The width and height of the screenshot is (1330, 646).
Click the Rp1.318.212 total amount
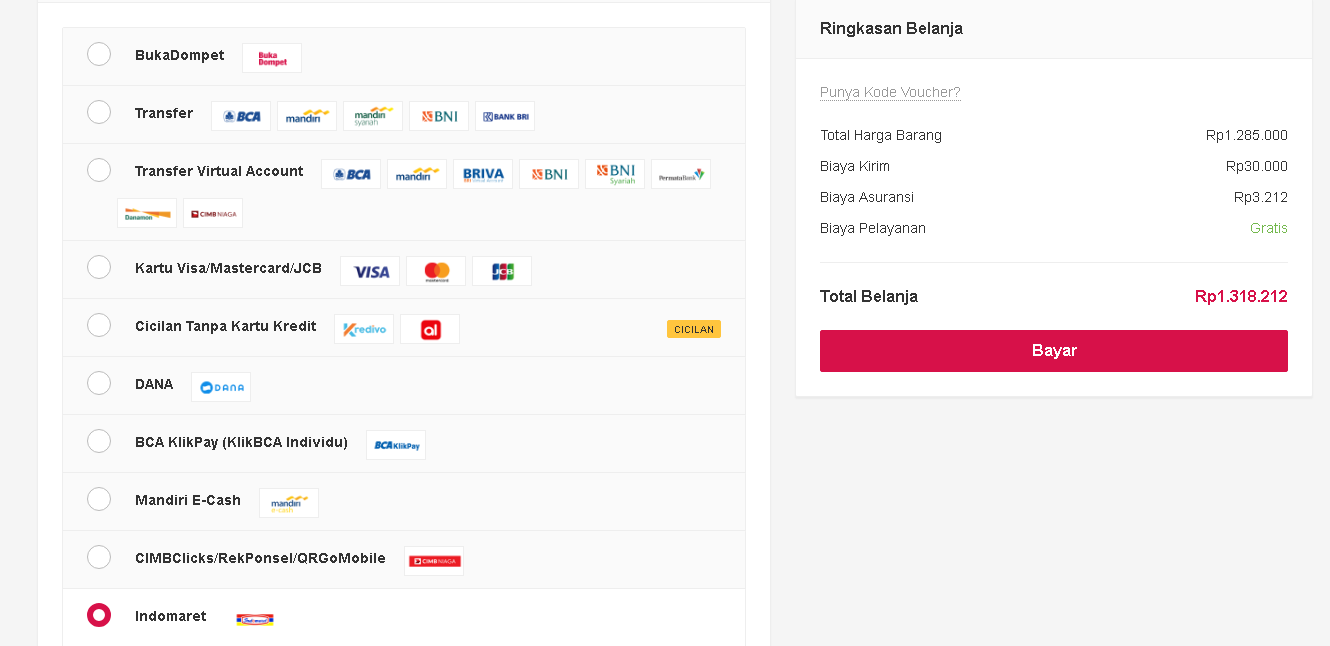click(x=1241, y=296)
